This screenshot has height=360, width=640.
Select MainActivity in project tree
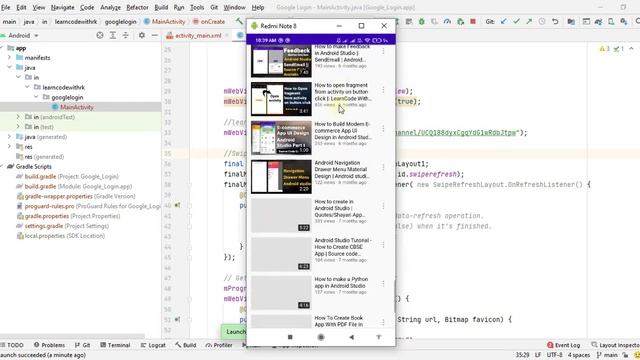[x=77, y=107]
